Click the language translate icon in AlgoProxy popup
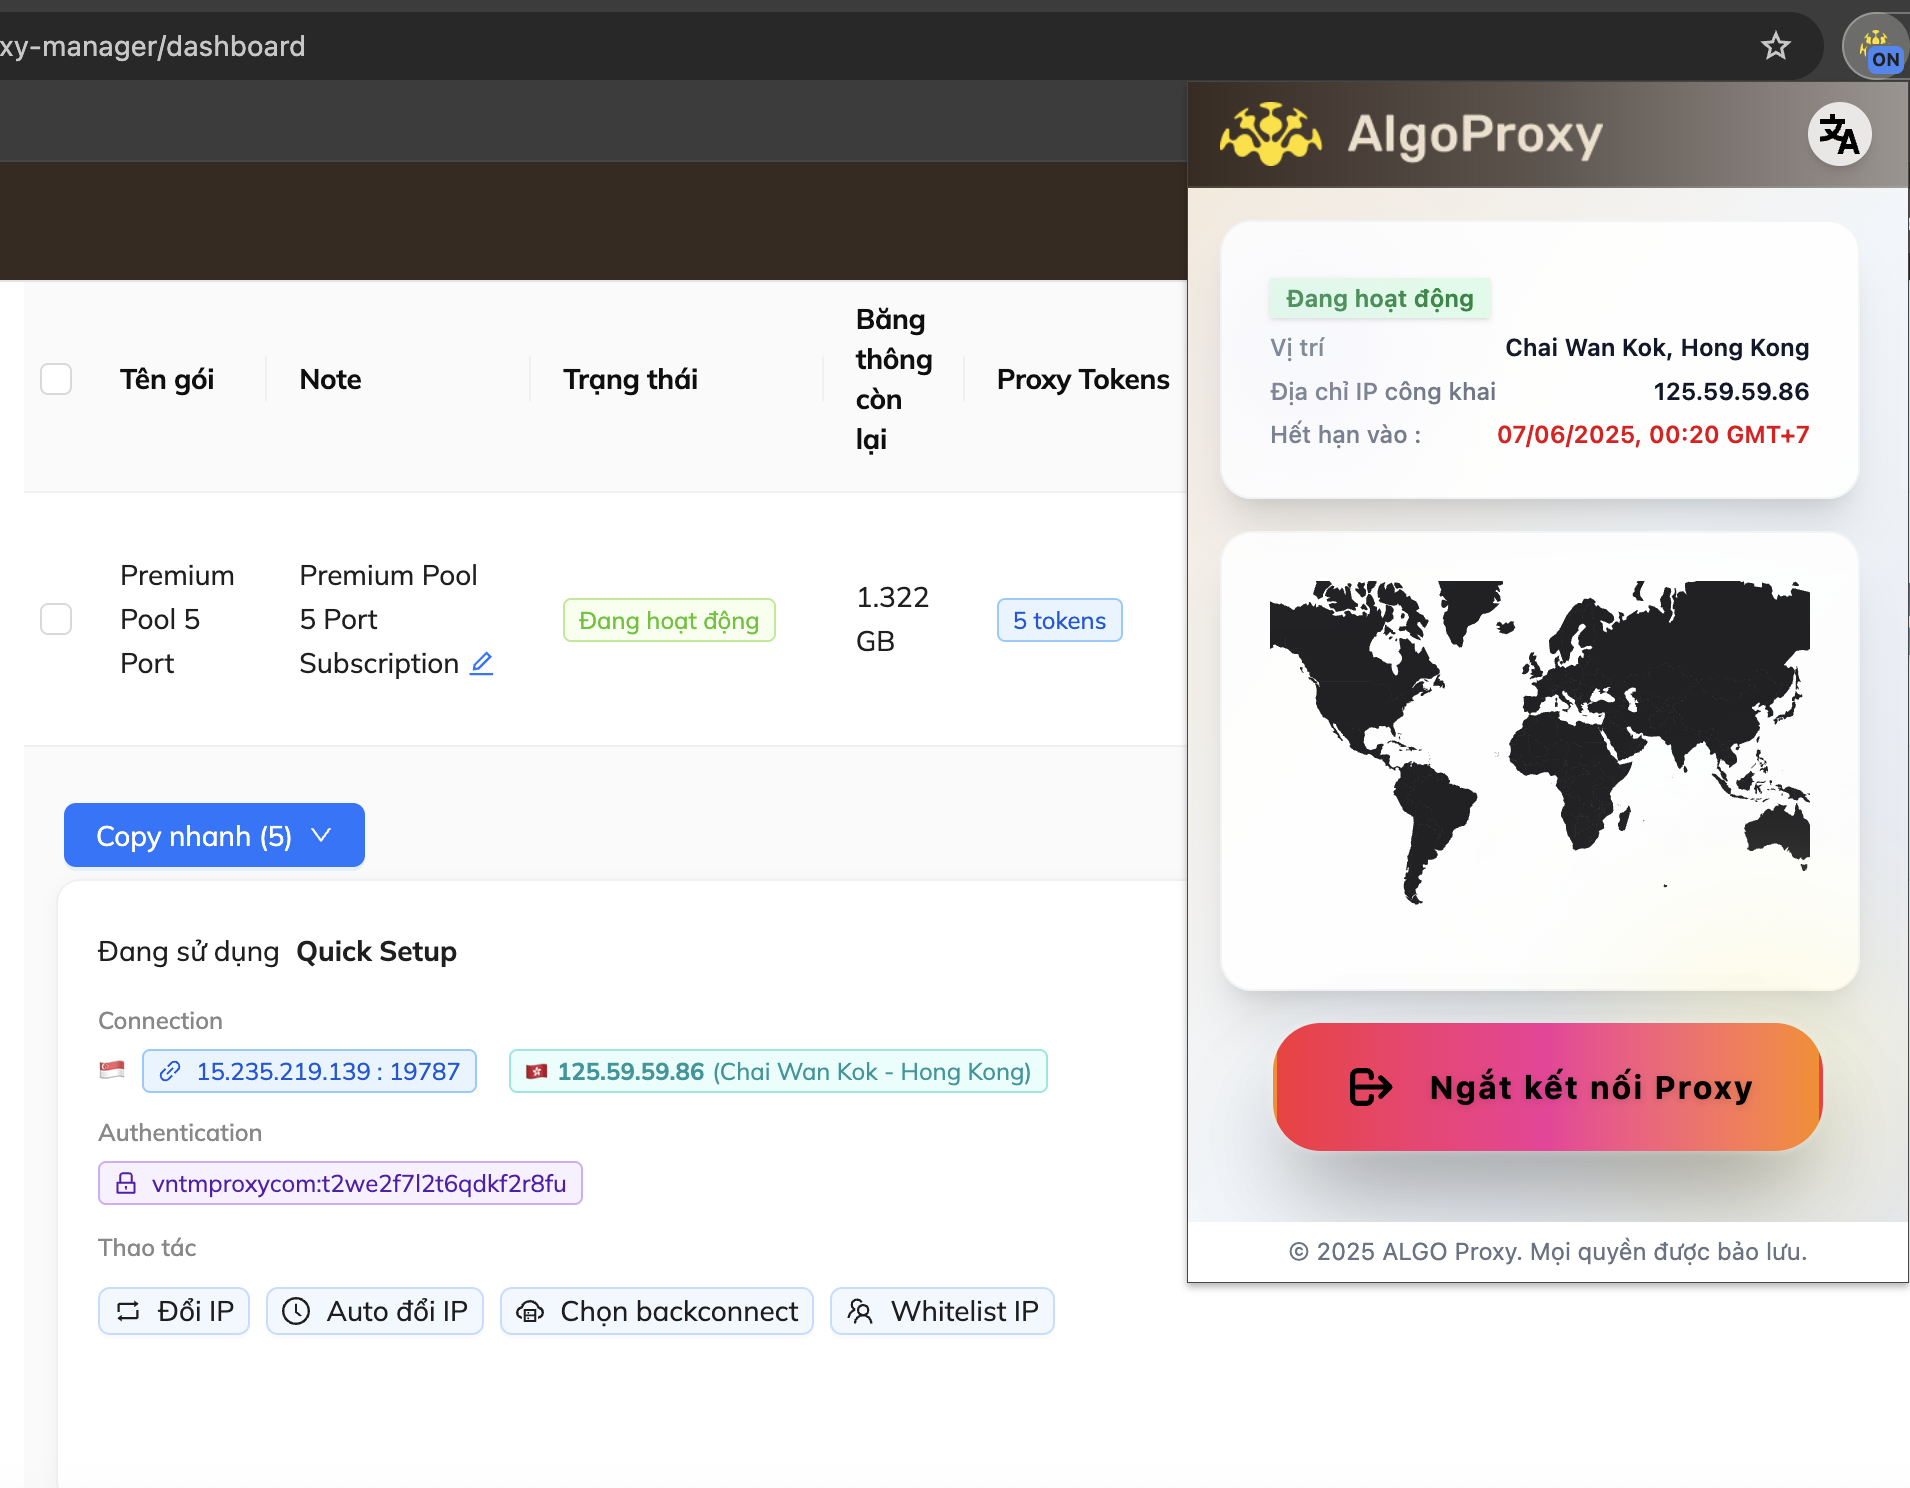1910x1488 pixels. tap(1838, 135)
